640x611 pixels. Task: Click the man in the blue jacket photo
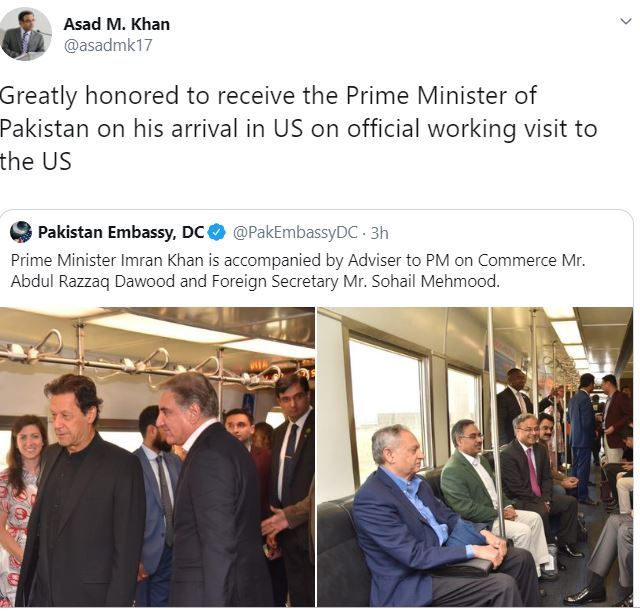429,518
